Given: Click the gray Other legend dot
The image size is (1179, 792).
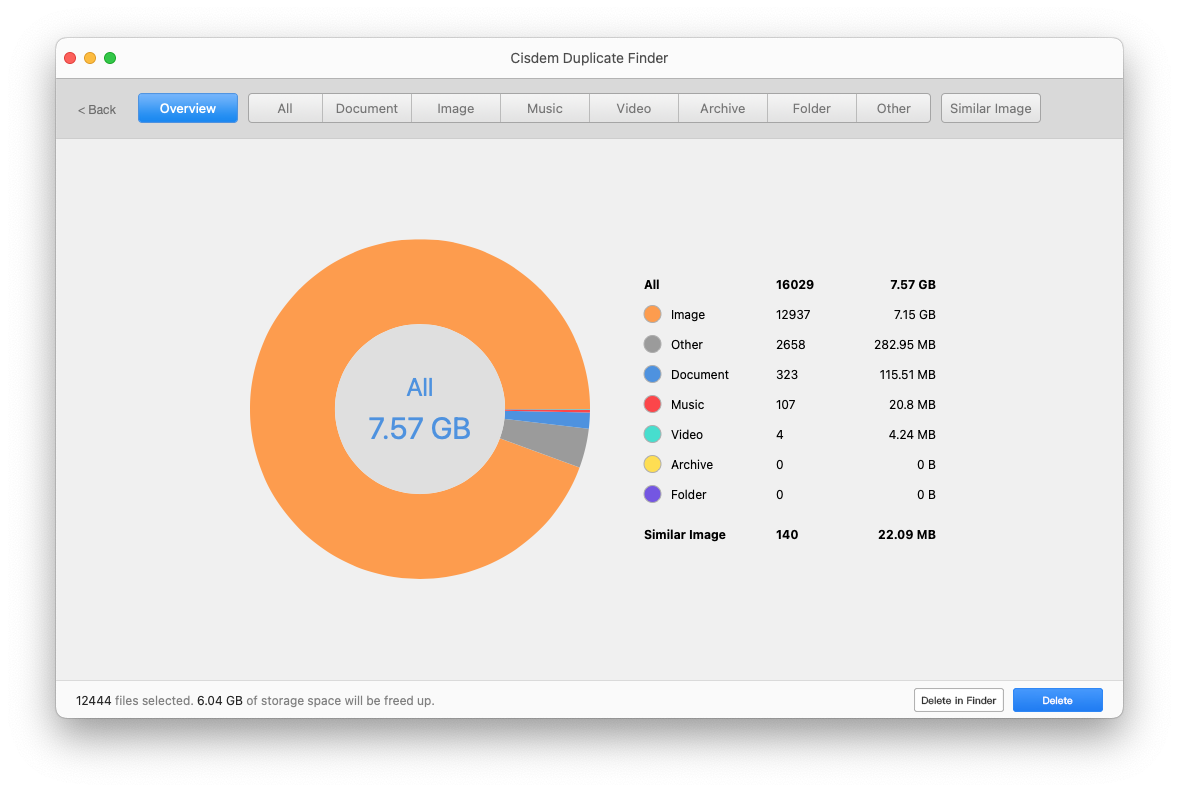Looking at the screenshot, I should pos(653,344).
